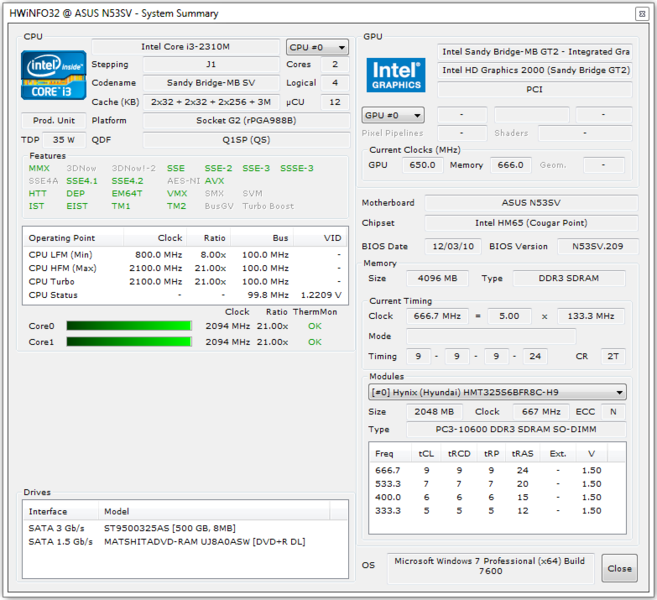The width and height of the screenshot is (657, 600).
Task: Select the 666.7 frequency timing row
Action: coord(497,470)
